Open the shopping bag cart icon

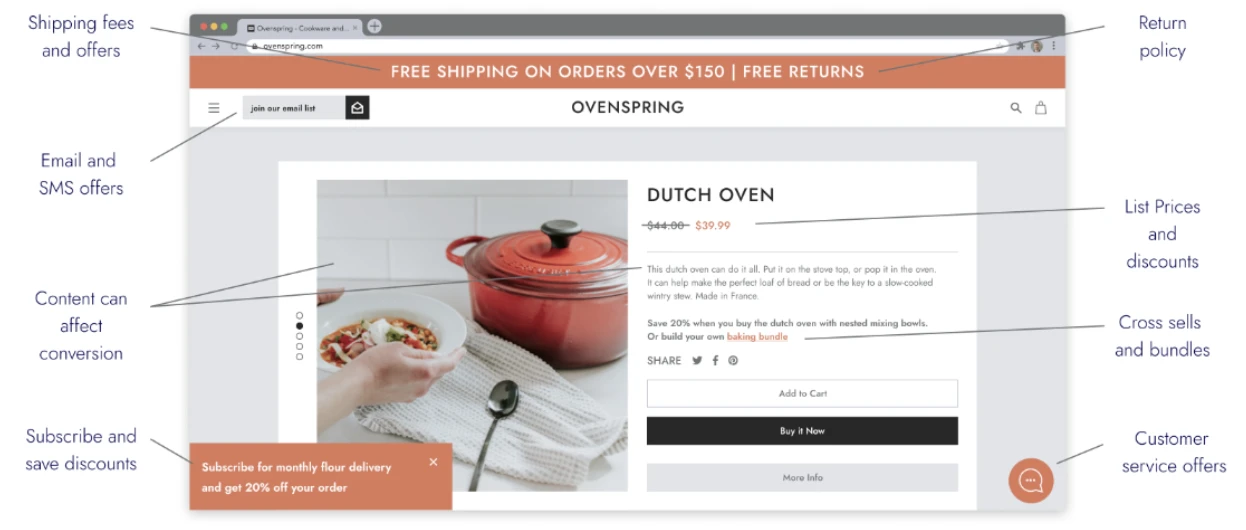coord(1041,108)
